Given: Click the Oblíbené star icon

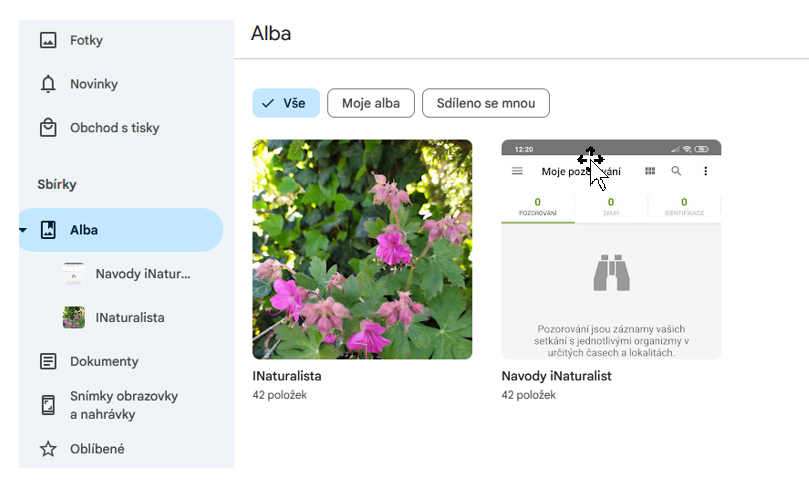Looking at the screenshot, I should (48, 449).
